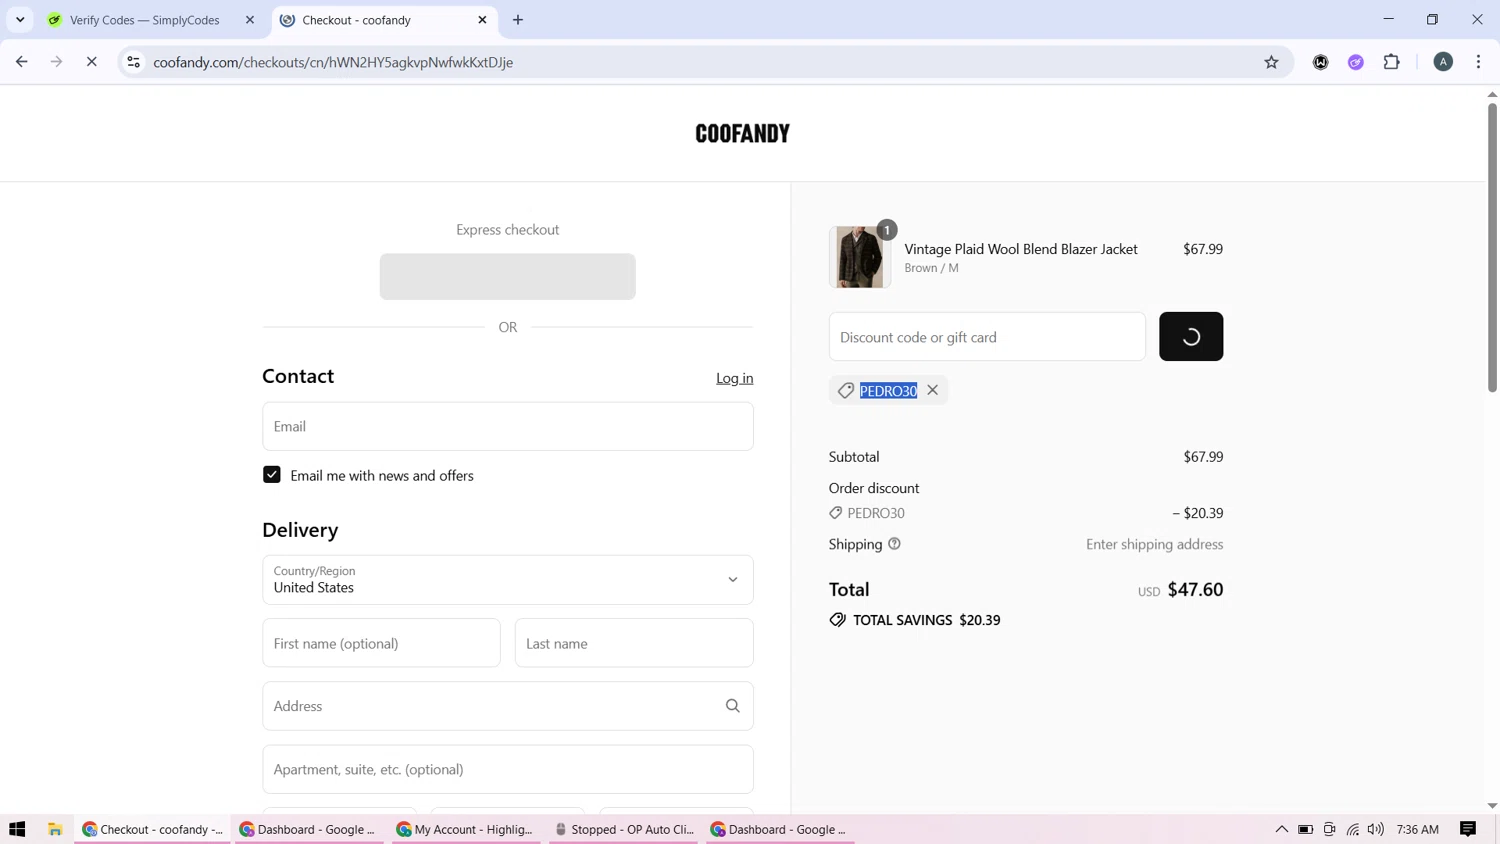Show hidden system tray icons

tap(1281, 829)
